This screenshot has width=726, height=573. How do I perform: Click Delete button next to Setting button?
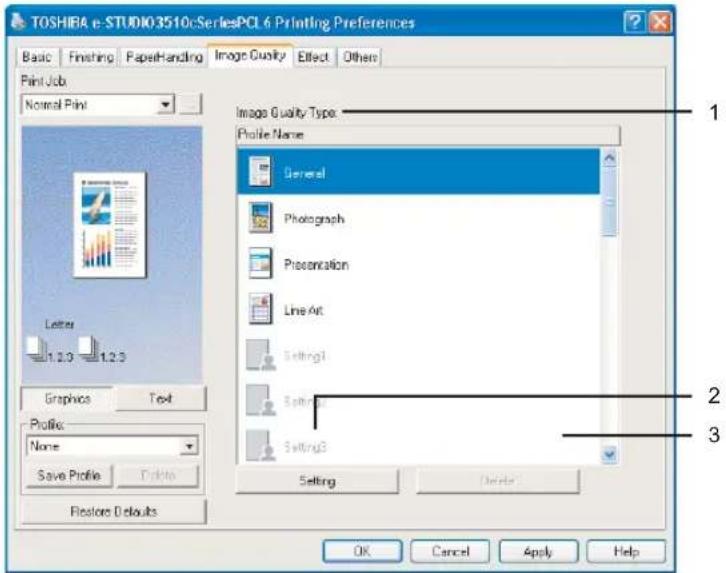(498, 481)
